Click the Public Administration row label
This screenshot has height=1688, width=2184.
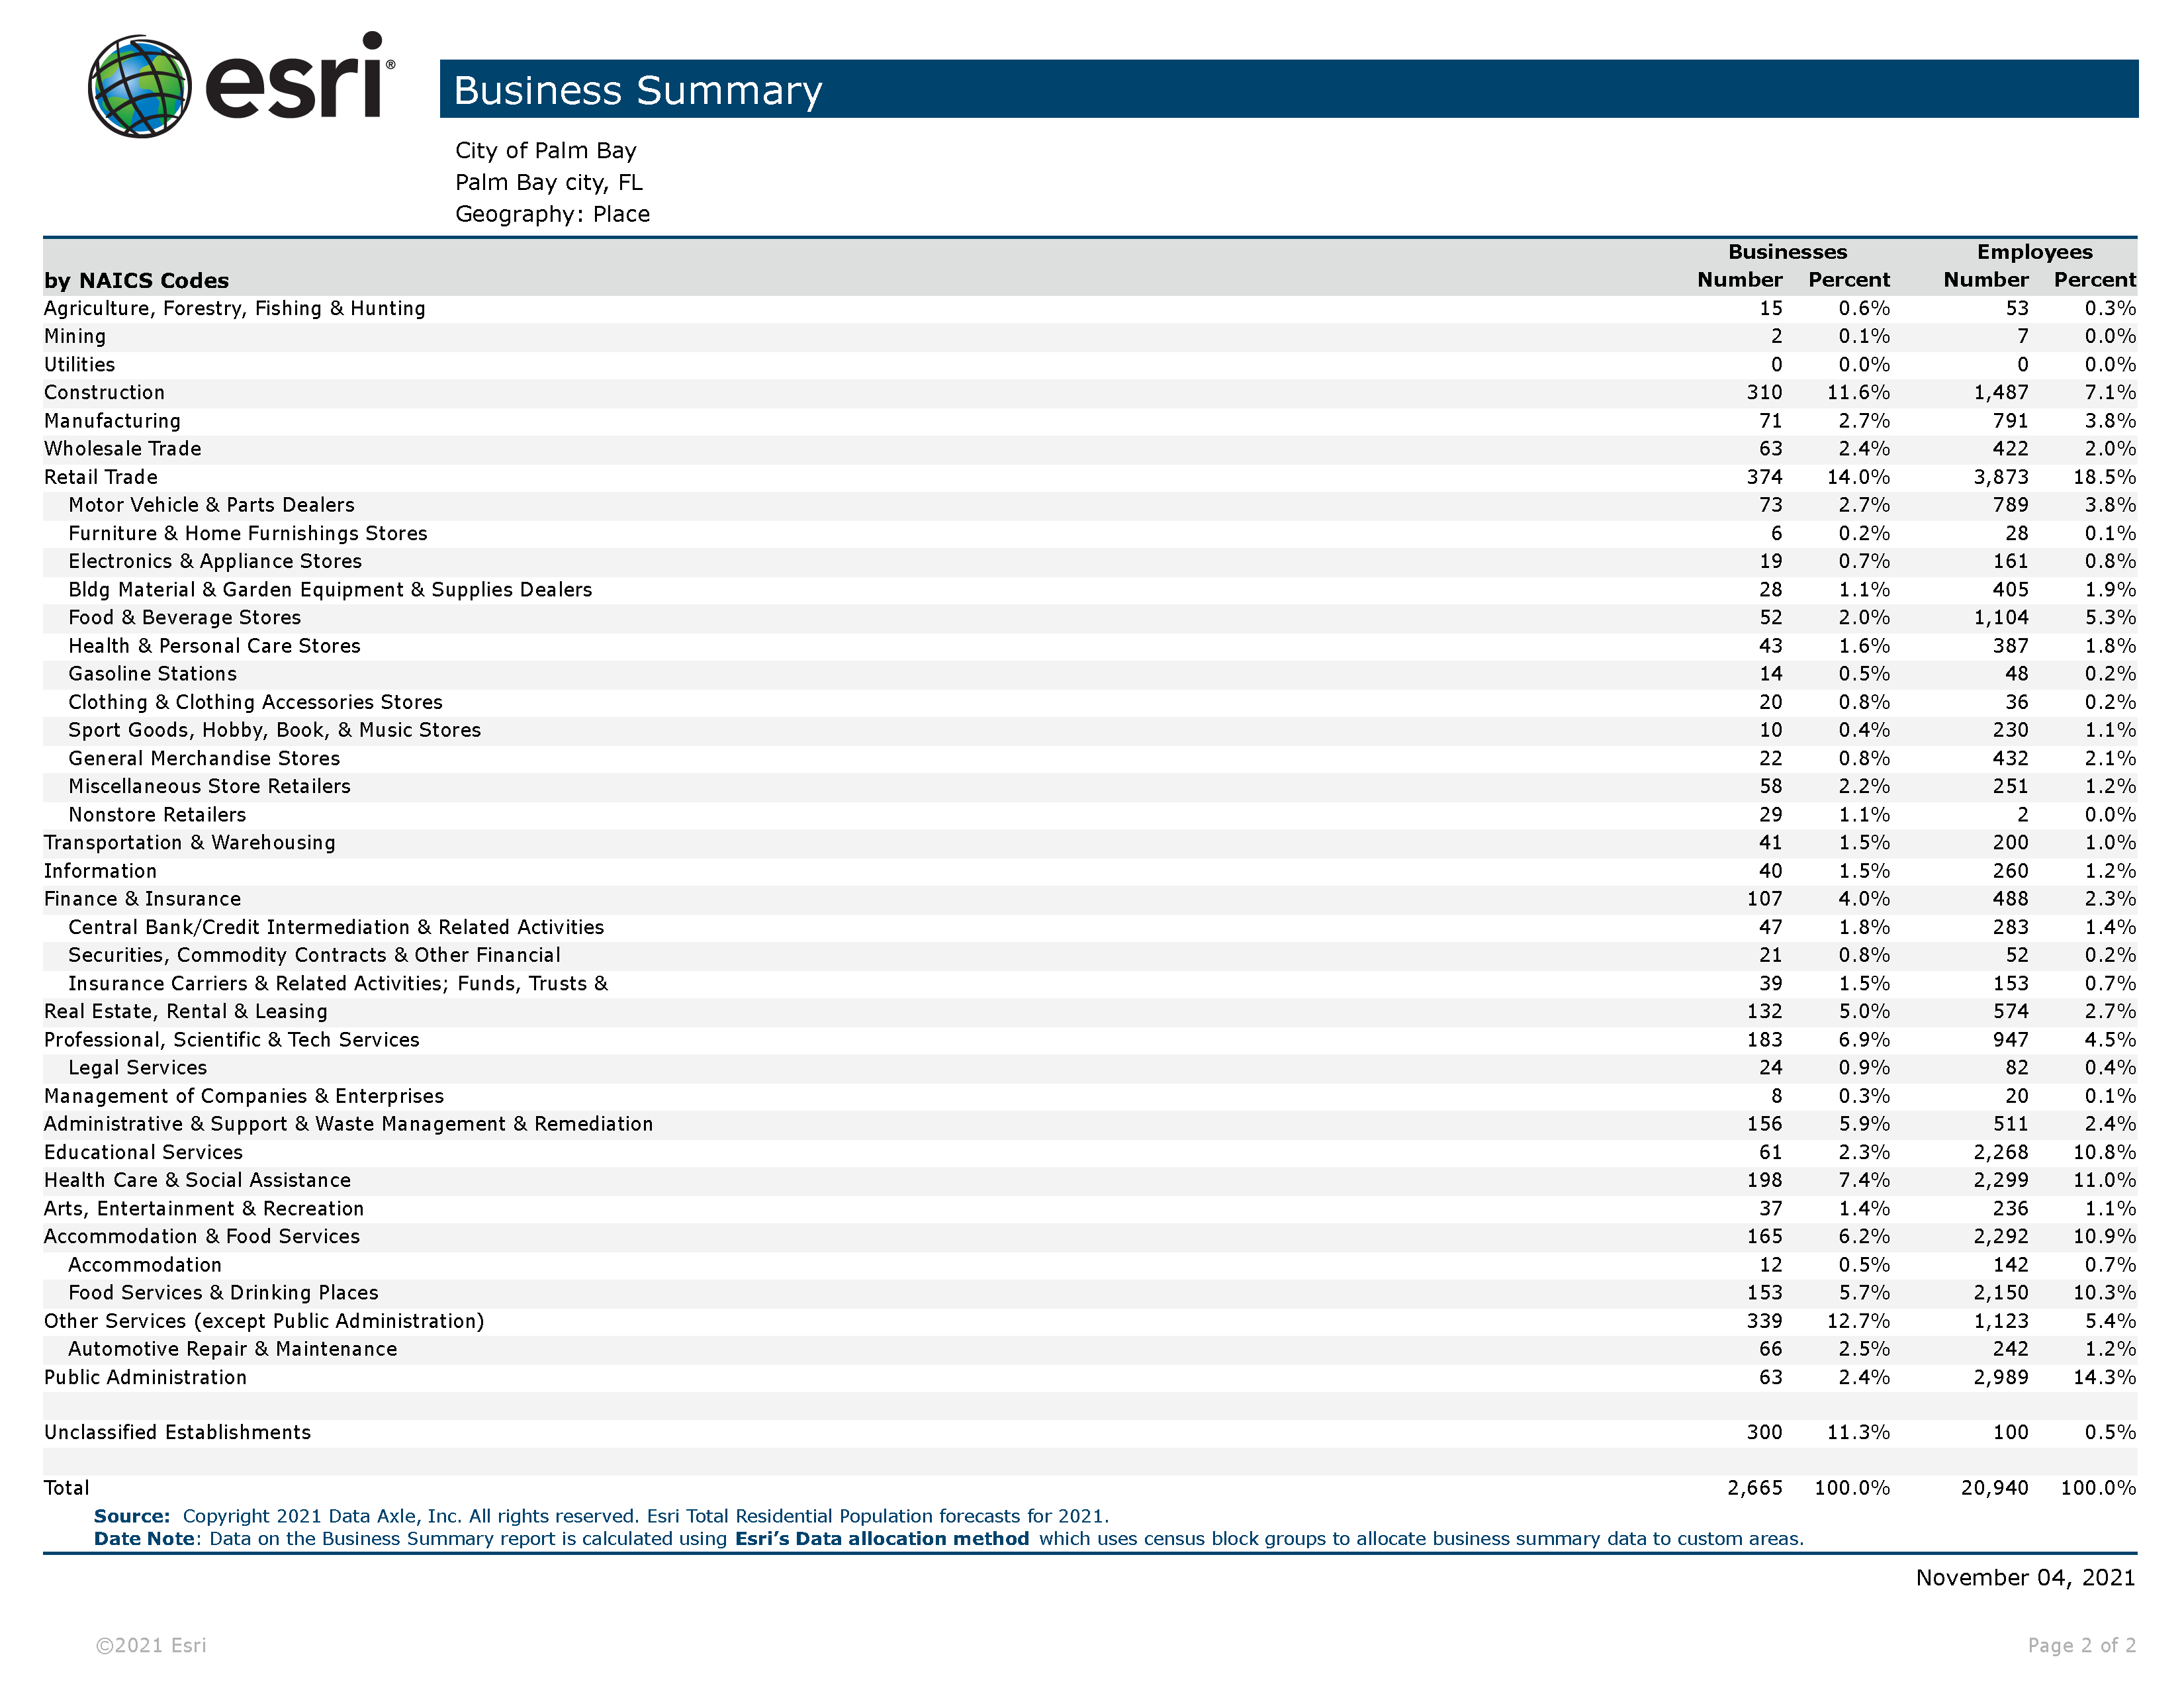click(x=145, y=1377)
